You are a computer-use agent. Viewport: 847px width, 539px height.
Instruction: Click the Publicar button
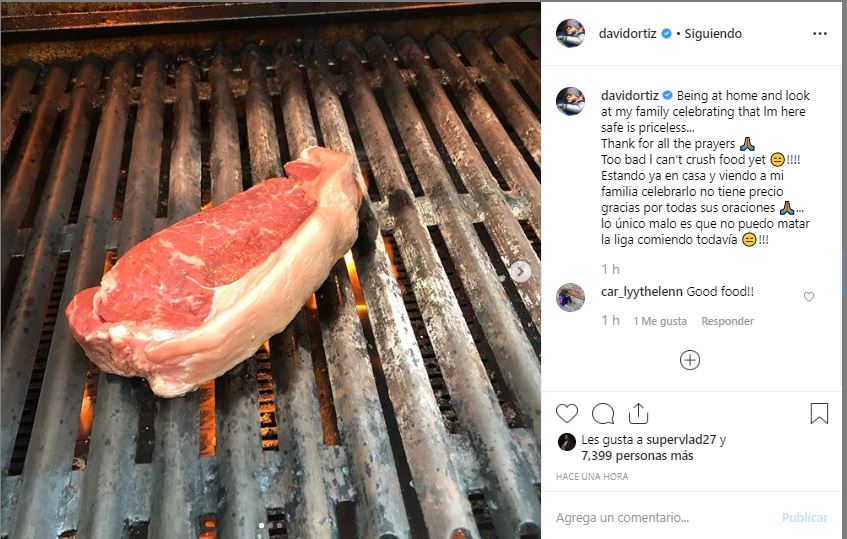tap(804, 517)
